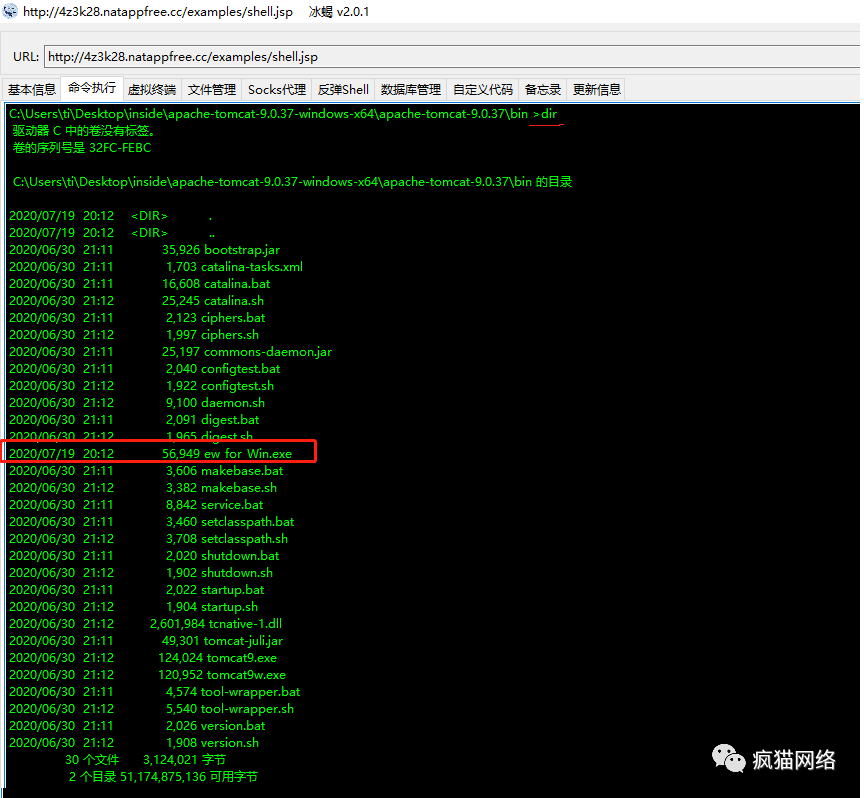This screenshot has width=864, height=798.
Task: Select the tomcat9.exe line
Action: [143, 658]
